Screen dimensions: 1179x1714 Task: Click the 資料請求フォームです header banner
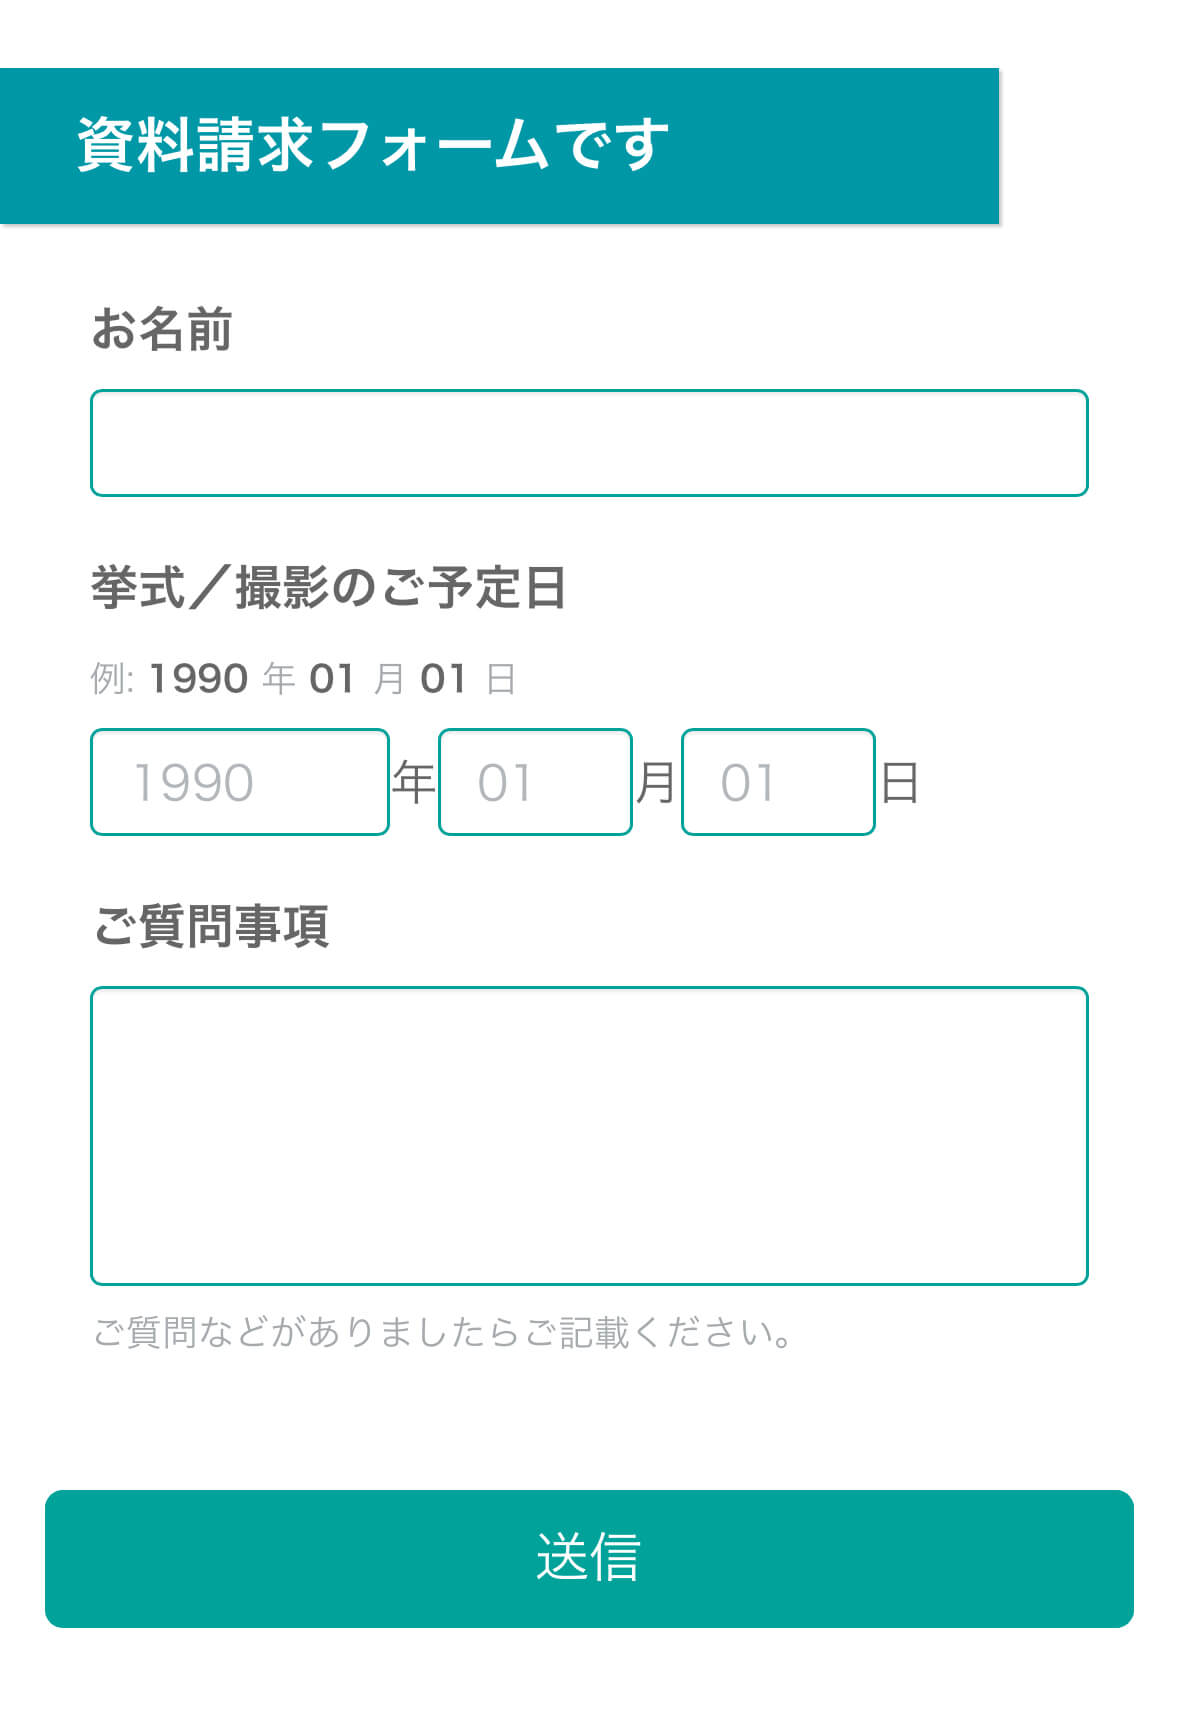(x=499, y=146)
